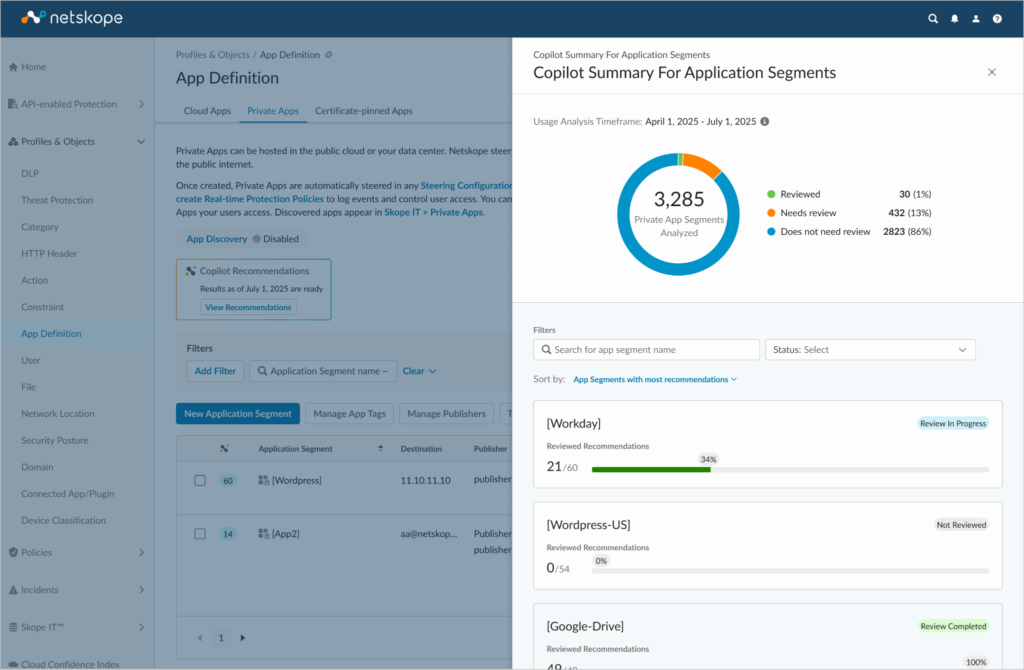Expand the Incidents menu
This screenshot has width=1024, height=670.
[x=142, y=590]
